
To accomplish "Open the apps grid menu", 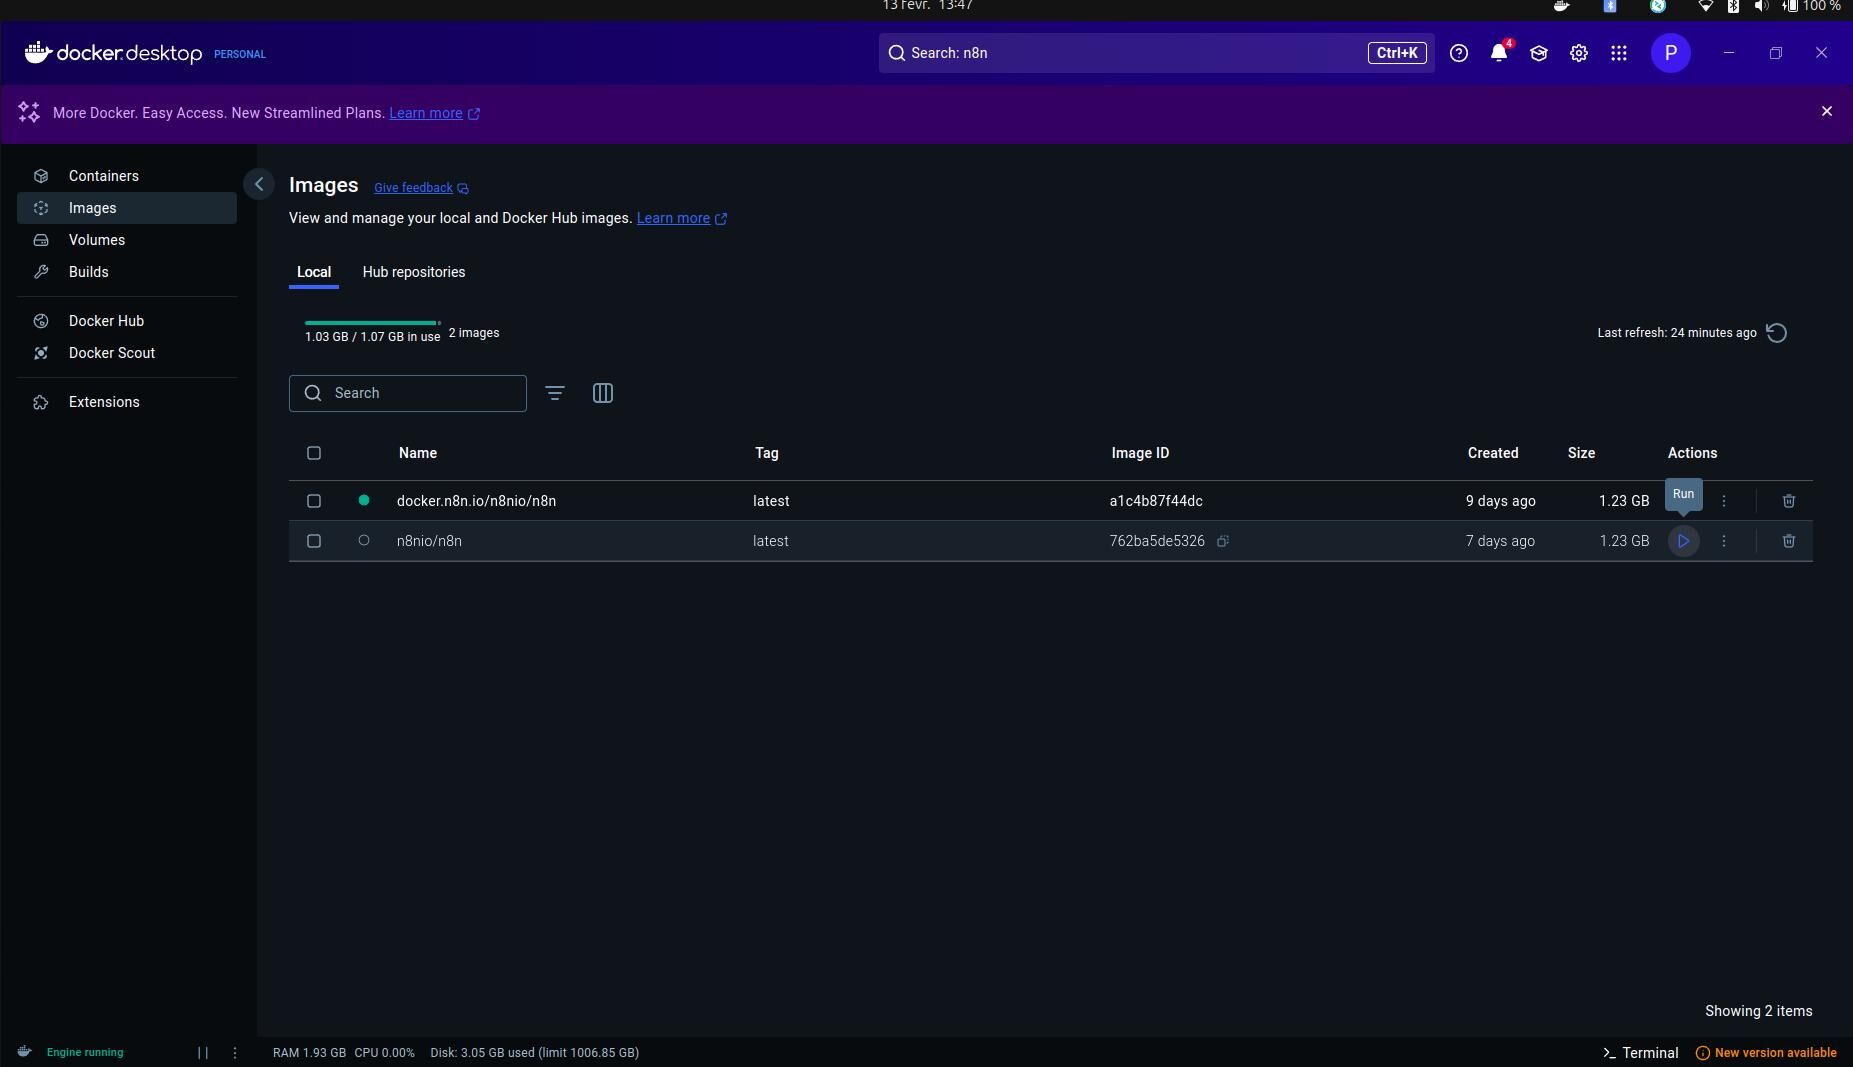I will point(1619,53).
